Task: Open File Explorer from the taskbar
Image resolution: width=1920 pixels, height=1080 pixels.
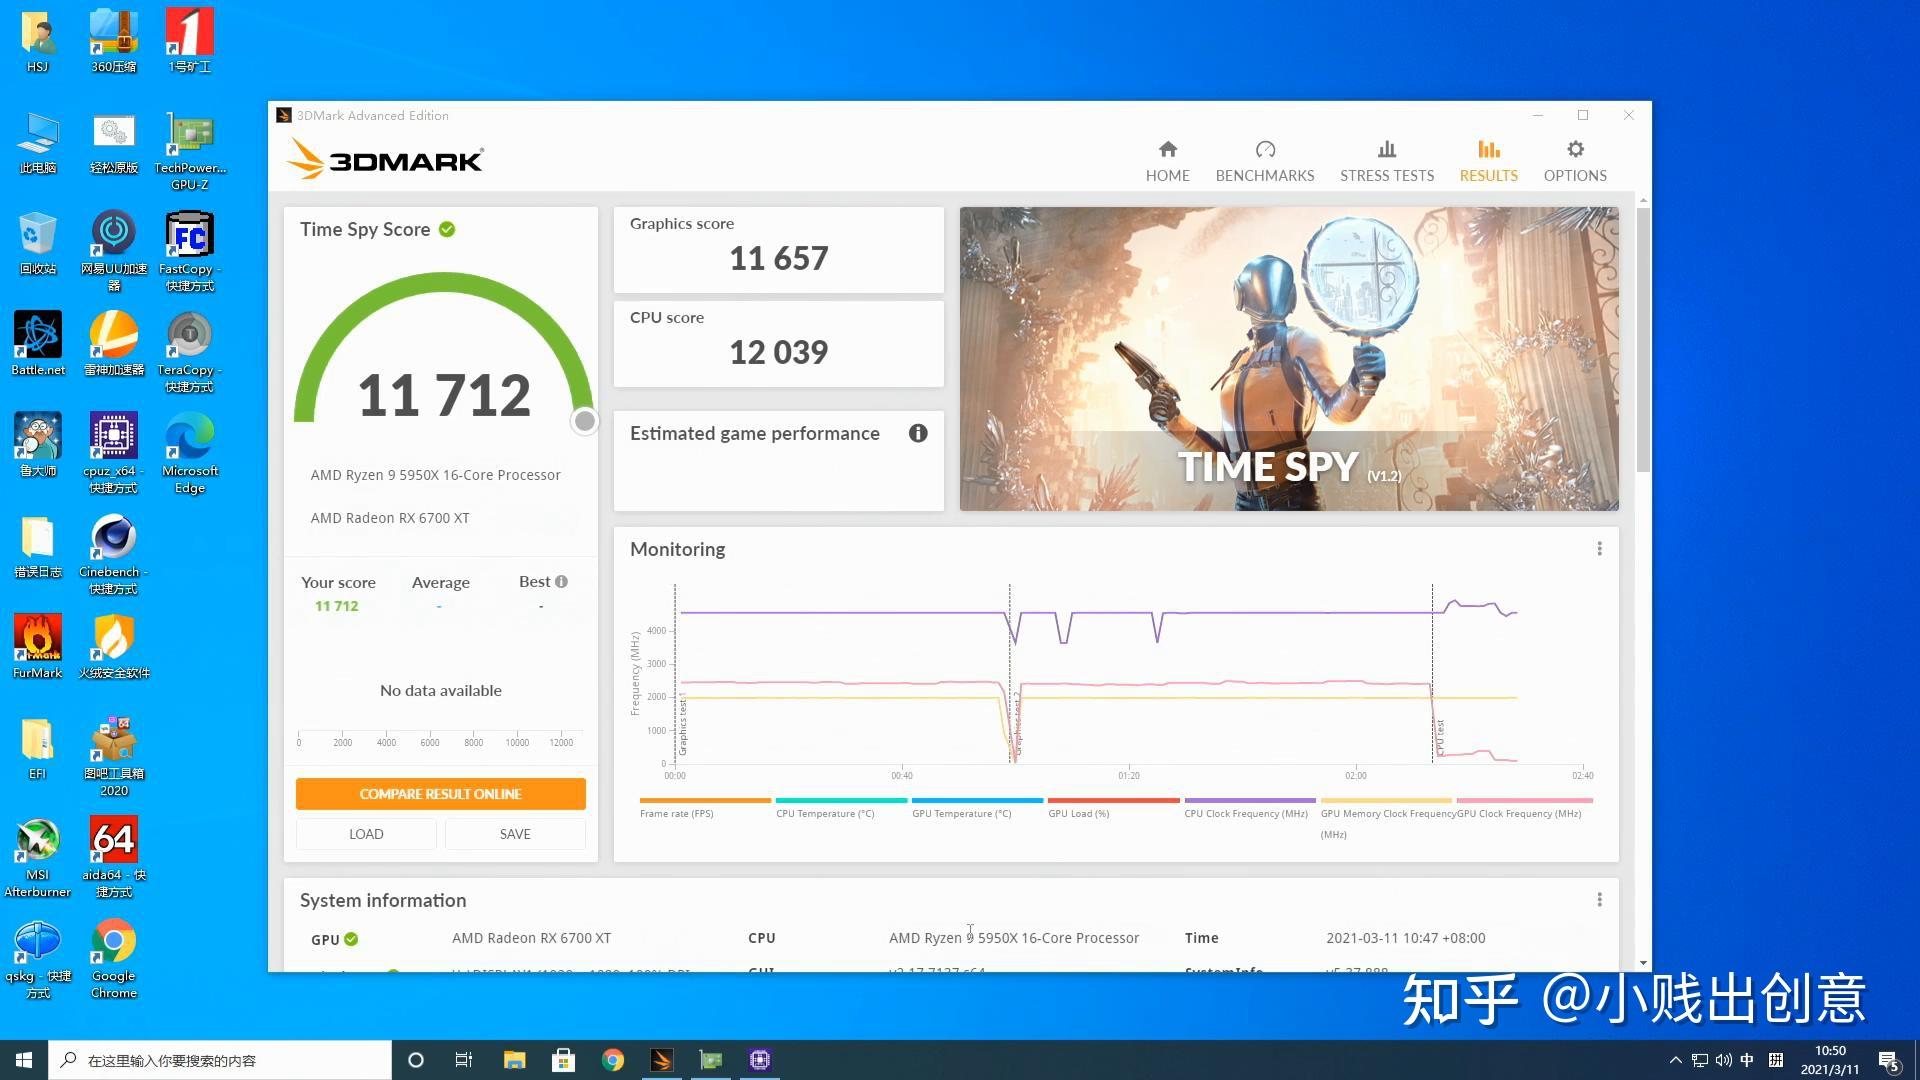Action: click(514, 1060)
